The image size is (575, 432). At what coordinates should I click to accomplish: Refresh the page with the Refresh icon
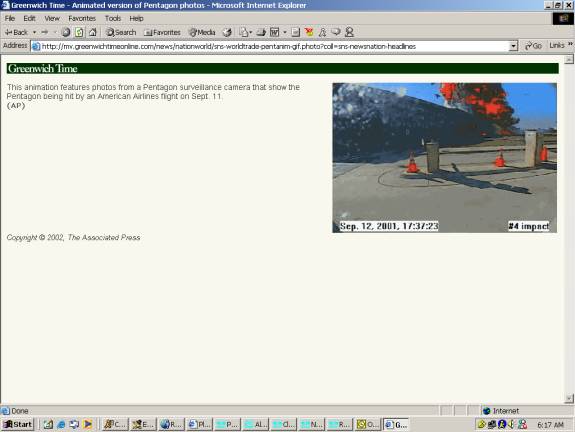click(79, 32)
